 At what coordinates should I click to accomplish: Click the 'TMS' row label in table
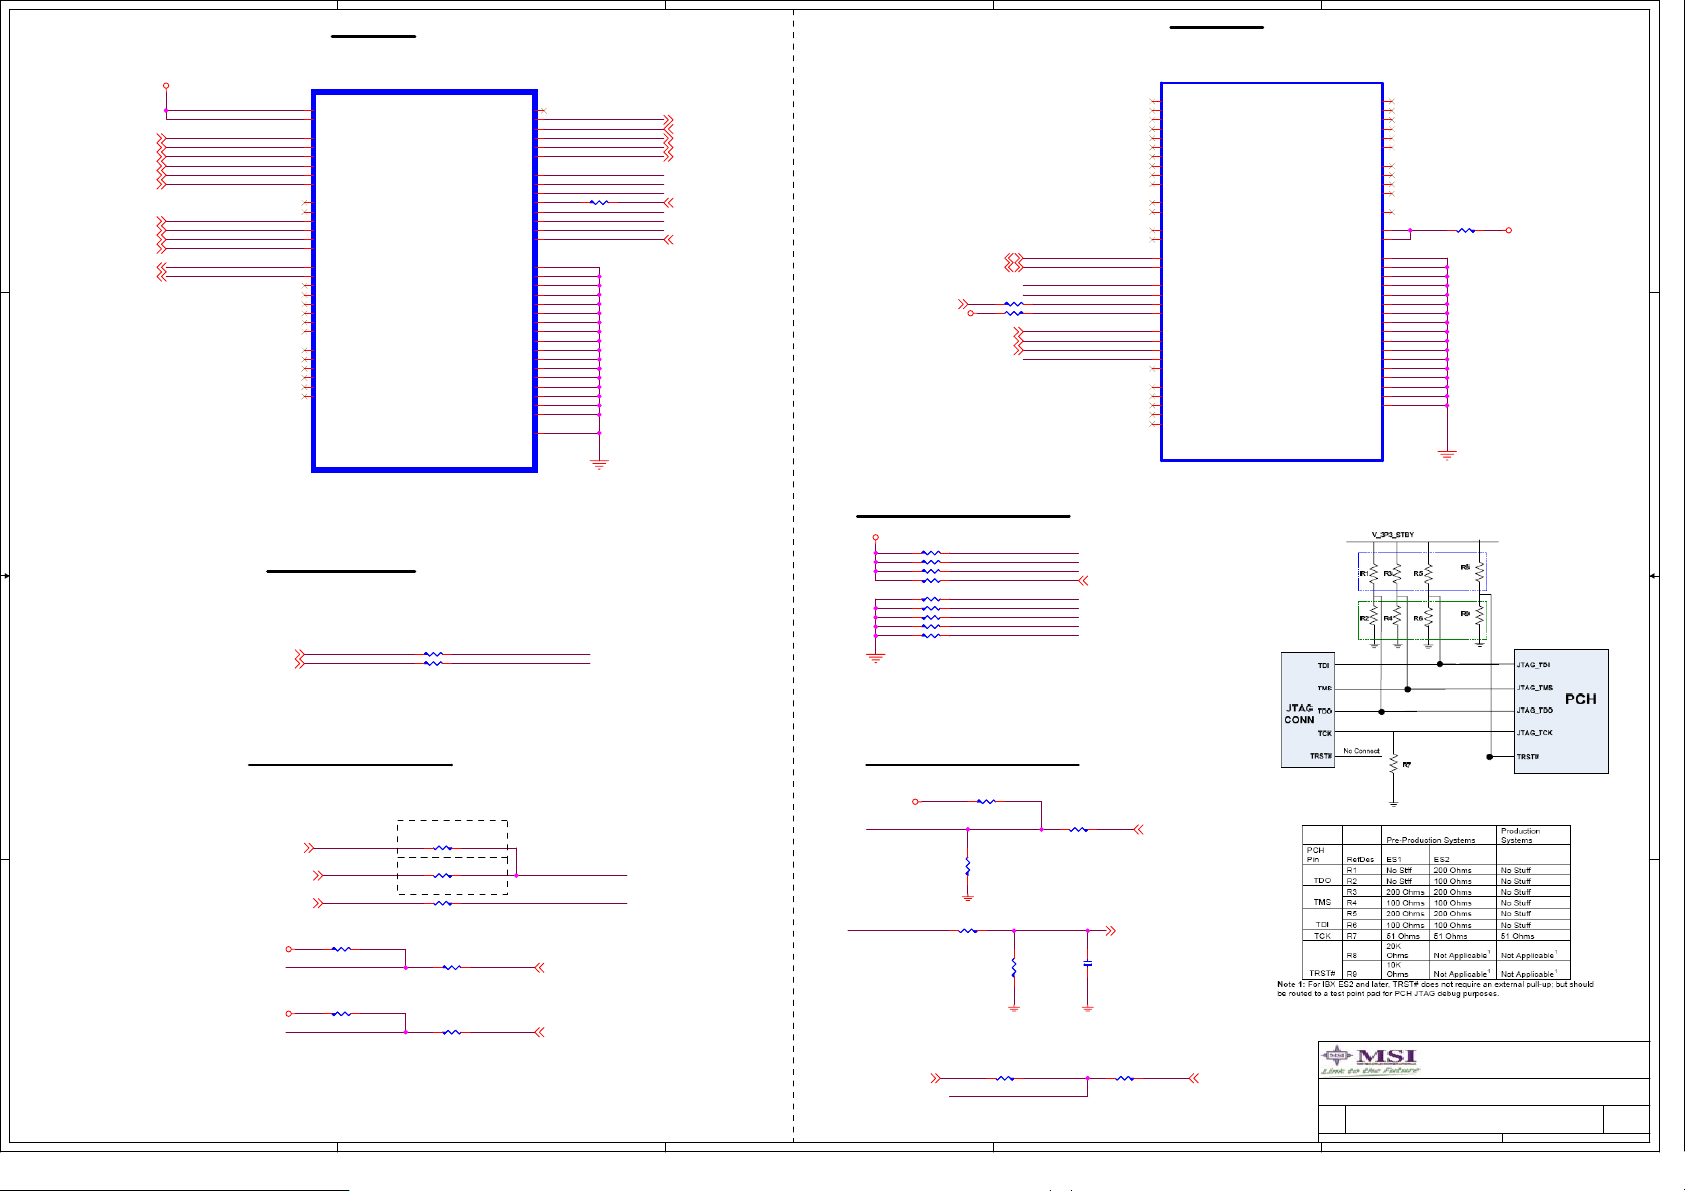pyautogui.click(x=1322, y=902)
